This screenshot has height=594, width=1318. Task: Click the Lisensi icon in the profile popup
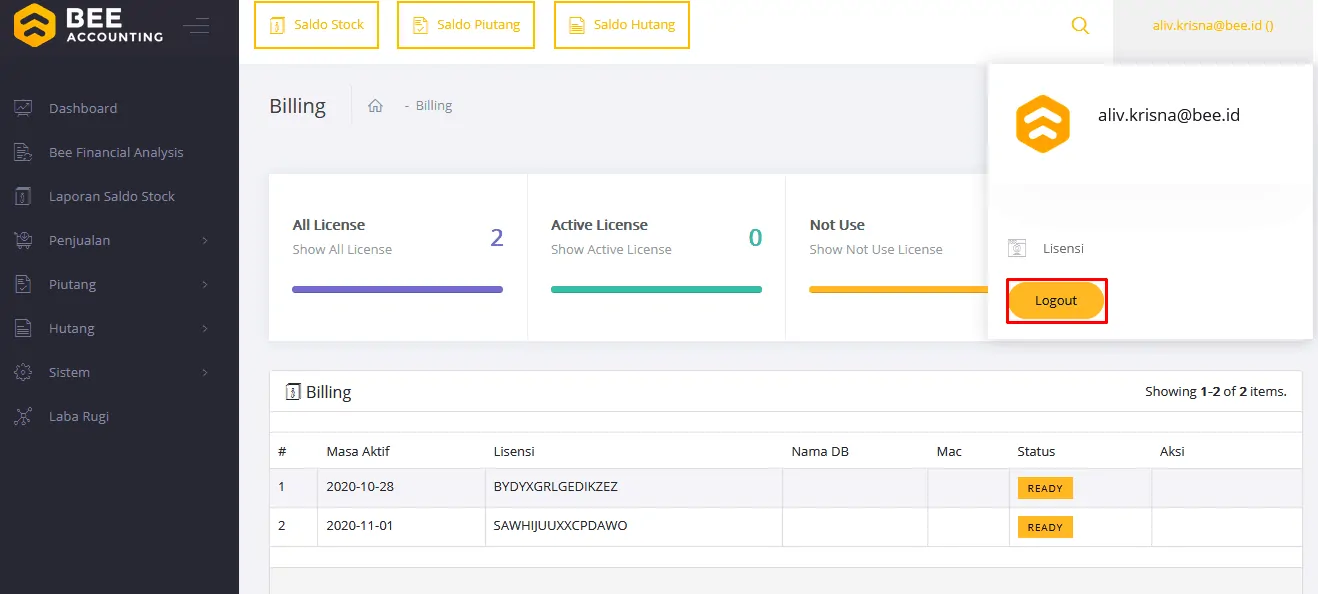(1016, 247)
